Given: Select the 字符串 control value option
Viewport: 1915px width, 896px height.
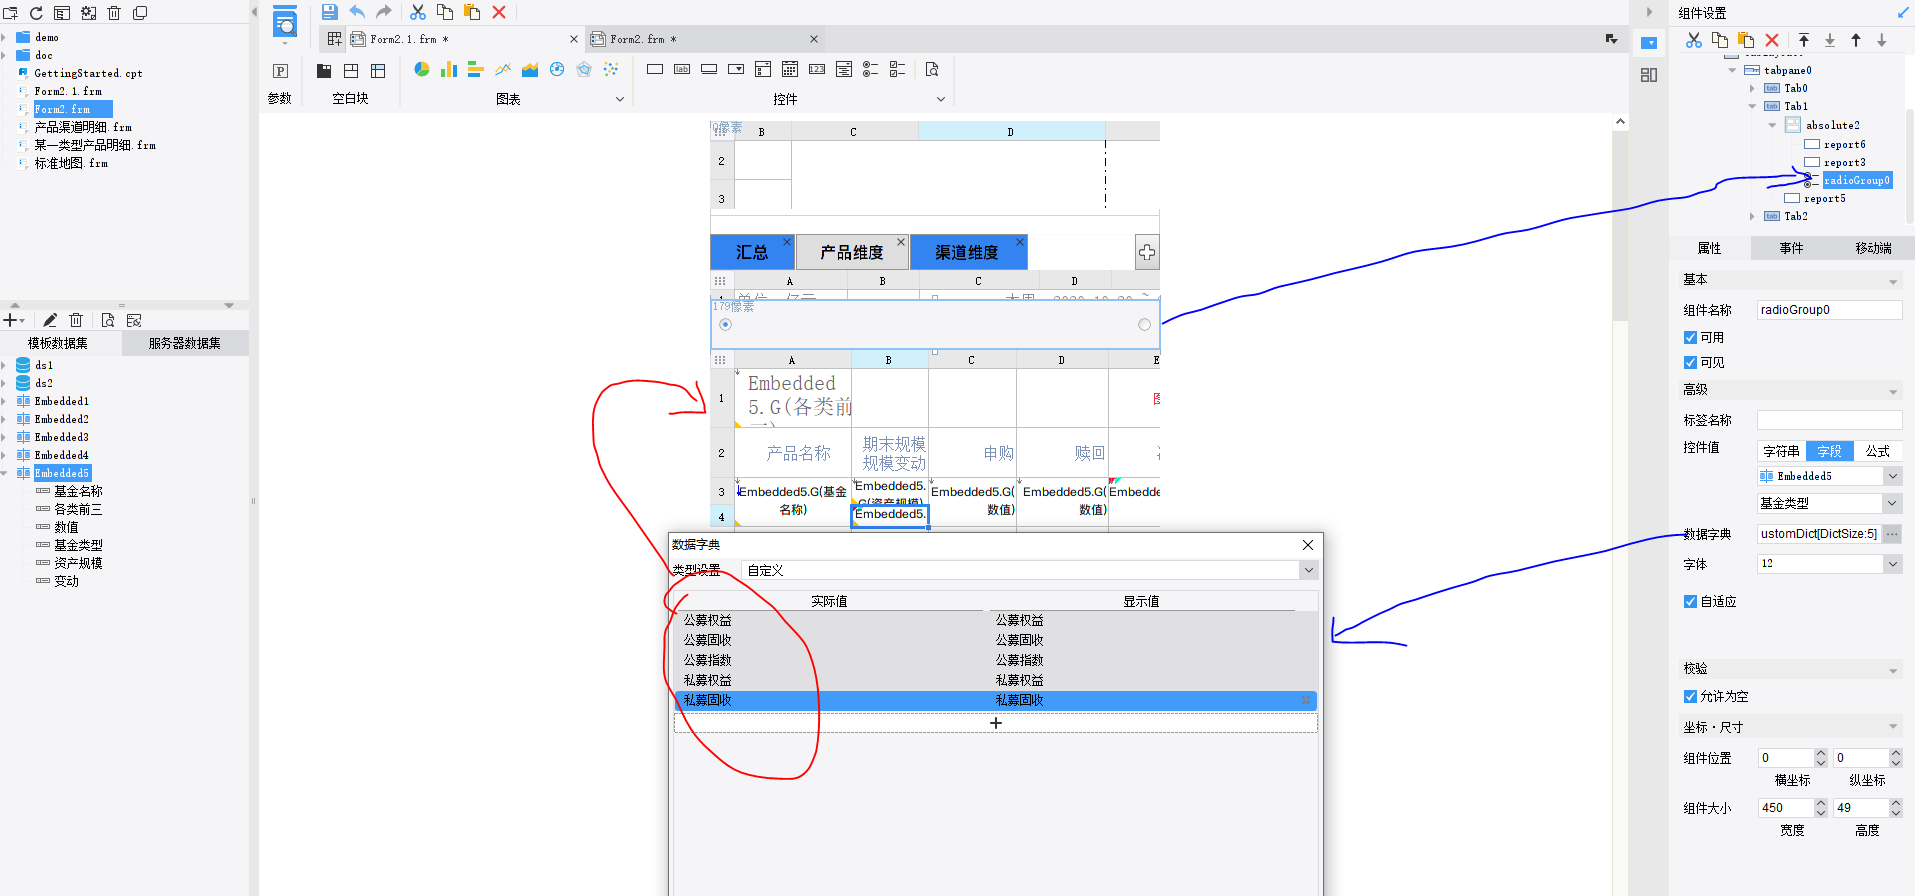Looking at the screenshot, I should pyautogui.click(x=1781, y=451).
